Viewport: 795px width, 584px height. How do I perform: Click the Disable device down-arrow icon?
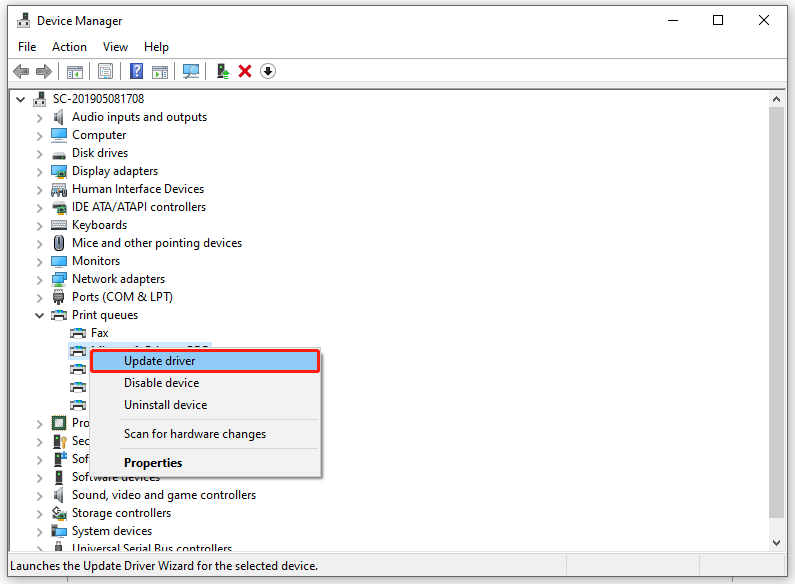click(268, 71)
